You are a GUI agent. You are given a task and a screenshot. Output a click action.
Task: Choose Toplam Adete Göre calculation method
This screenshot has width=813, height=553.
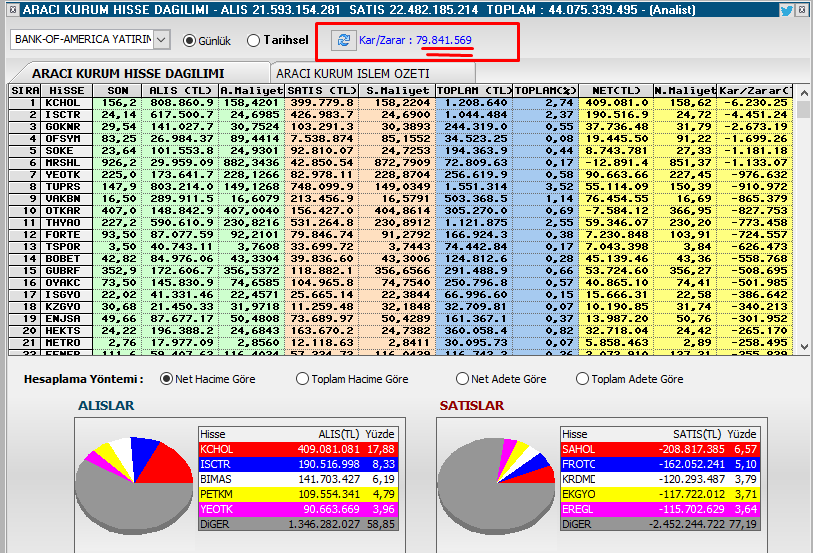[x=582, y=379]
